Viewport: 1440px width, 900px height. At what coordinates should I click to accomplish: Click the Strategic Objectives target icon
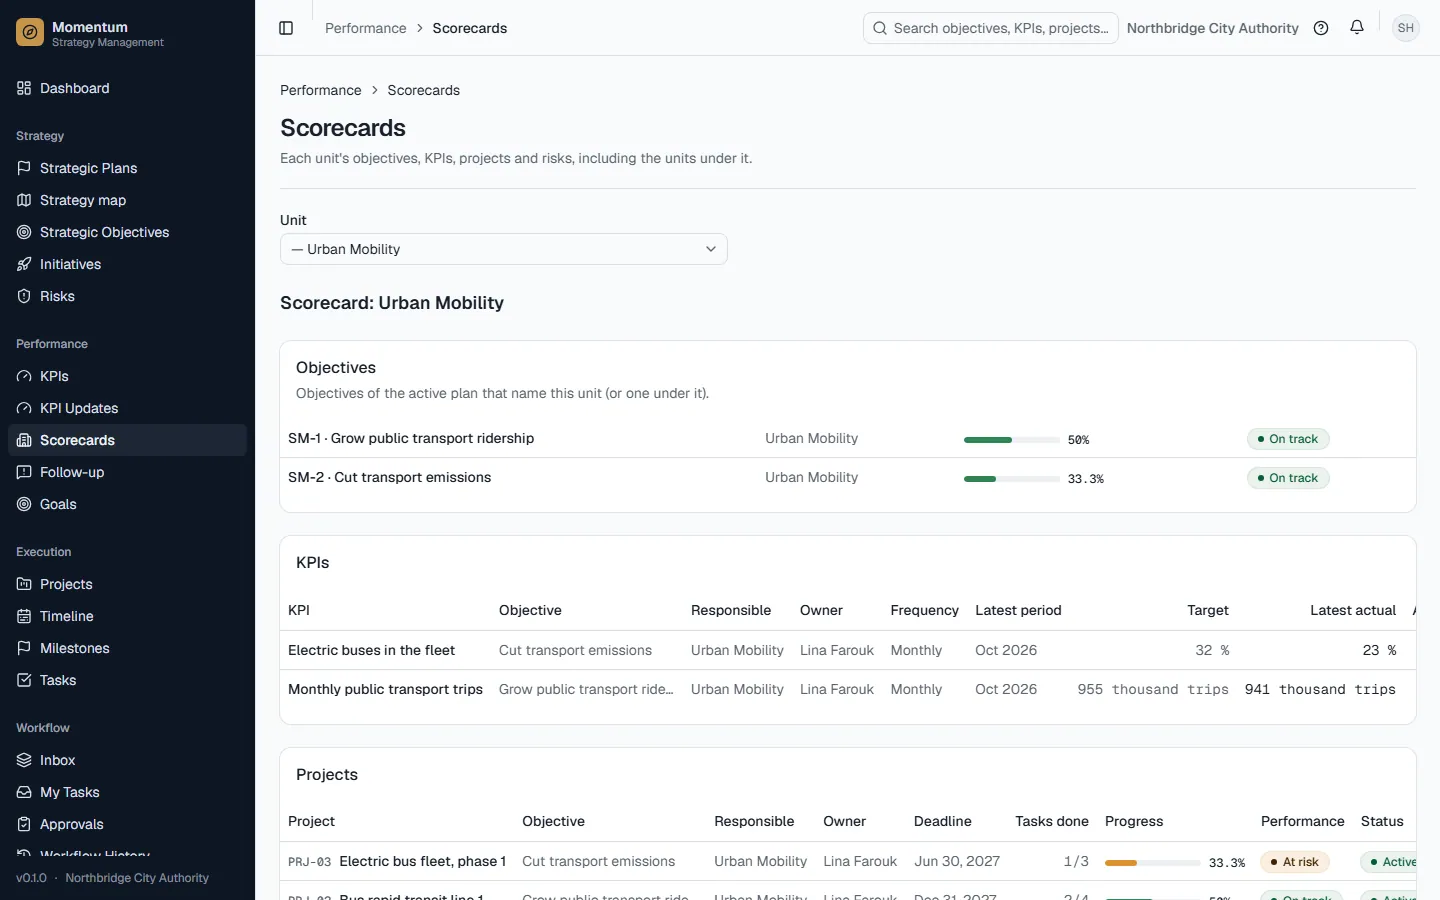[24, 232]
